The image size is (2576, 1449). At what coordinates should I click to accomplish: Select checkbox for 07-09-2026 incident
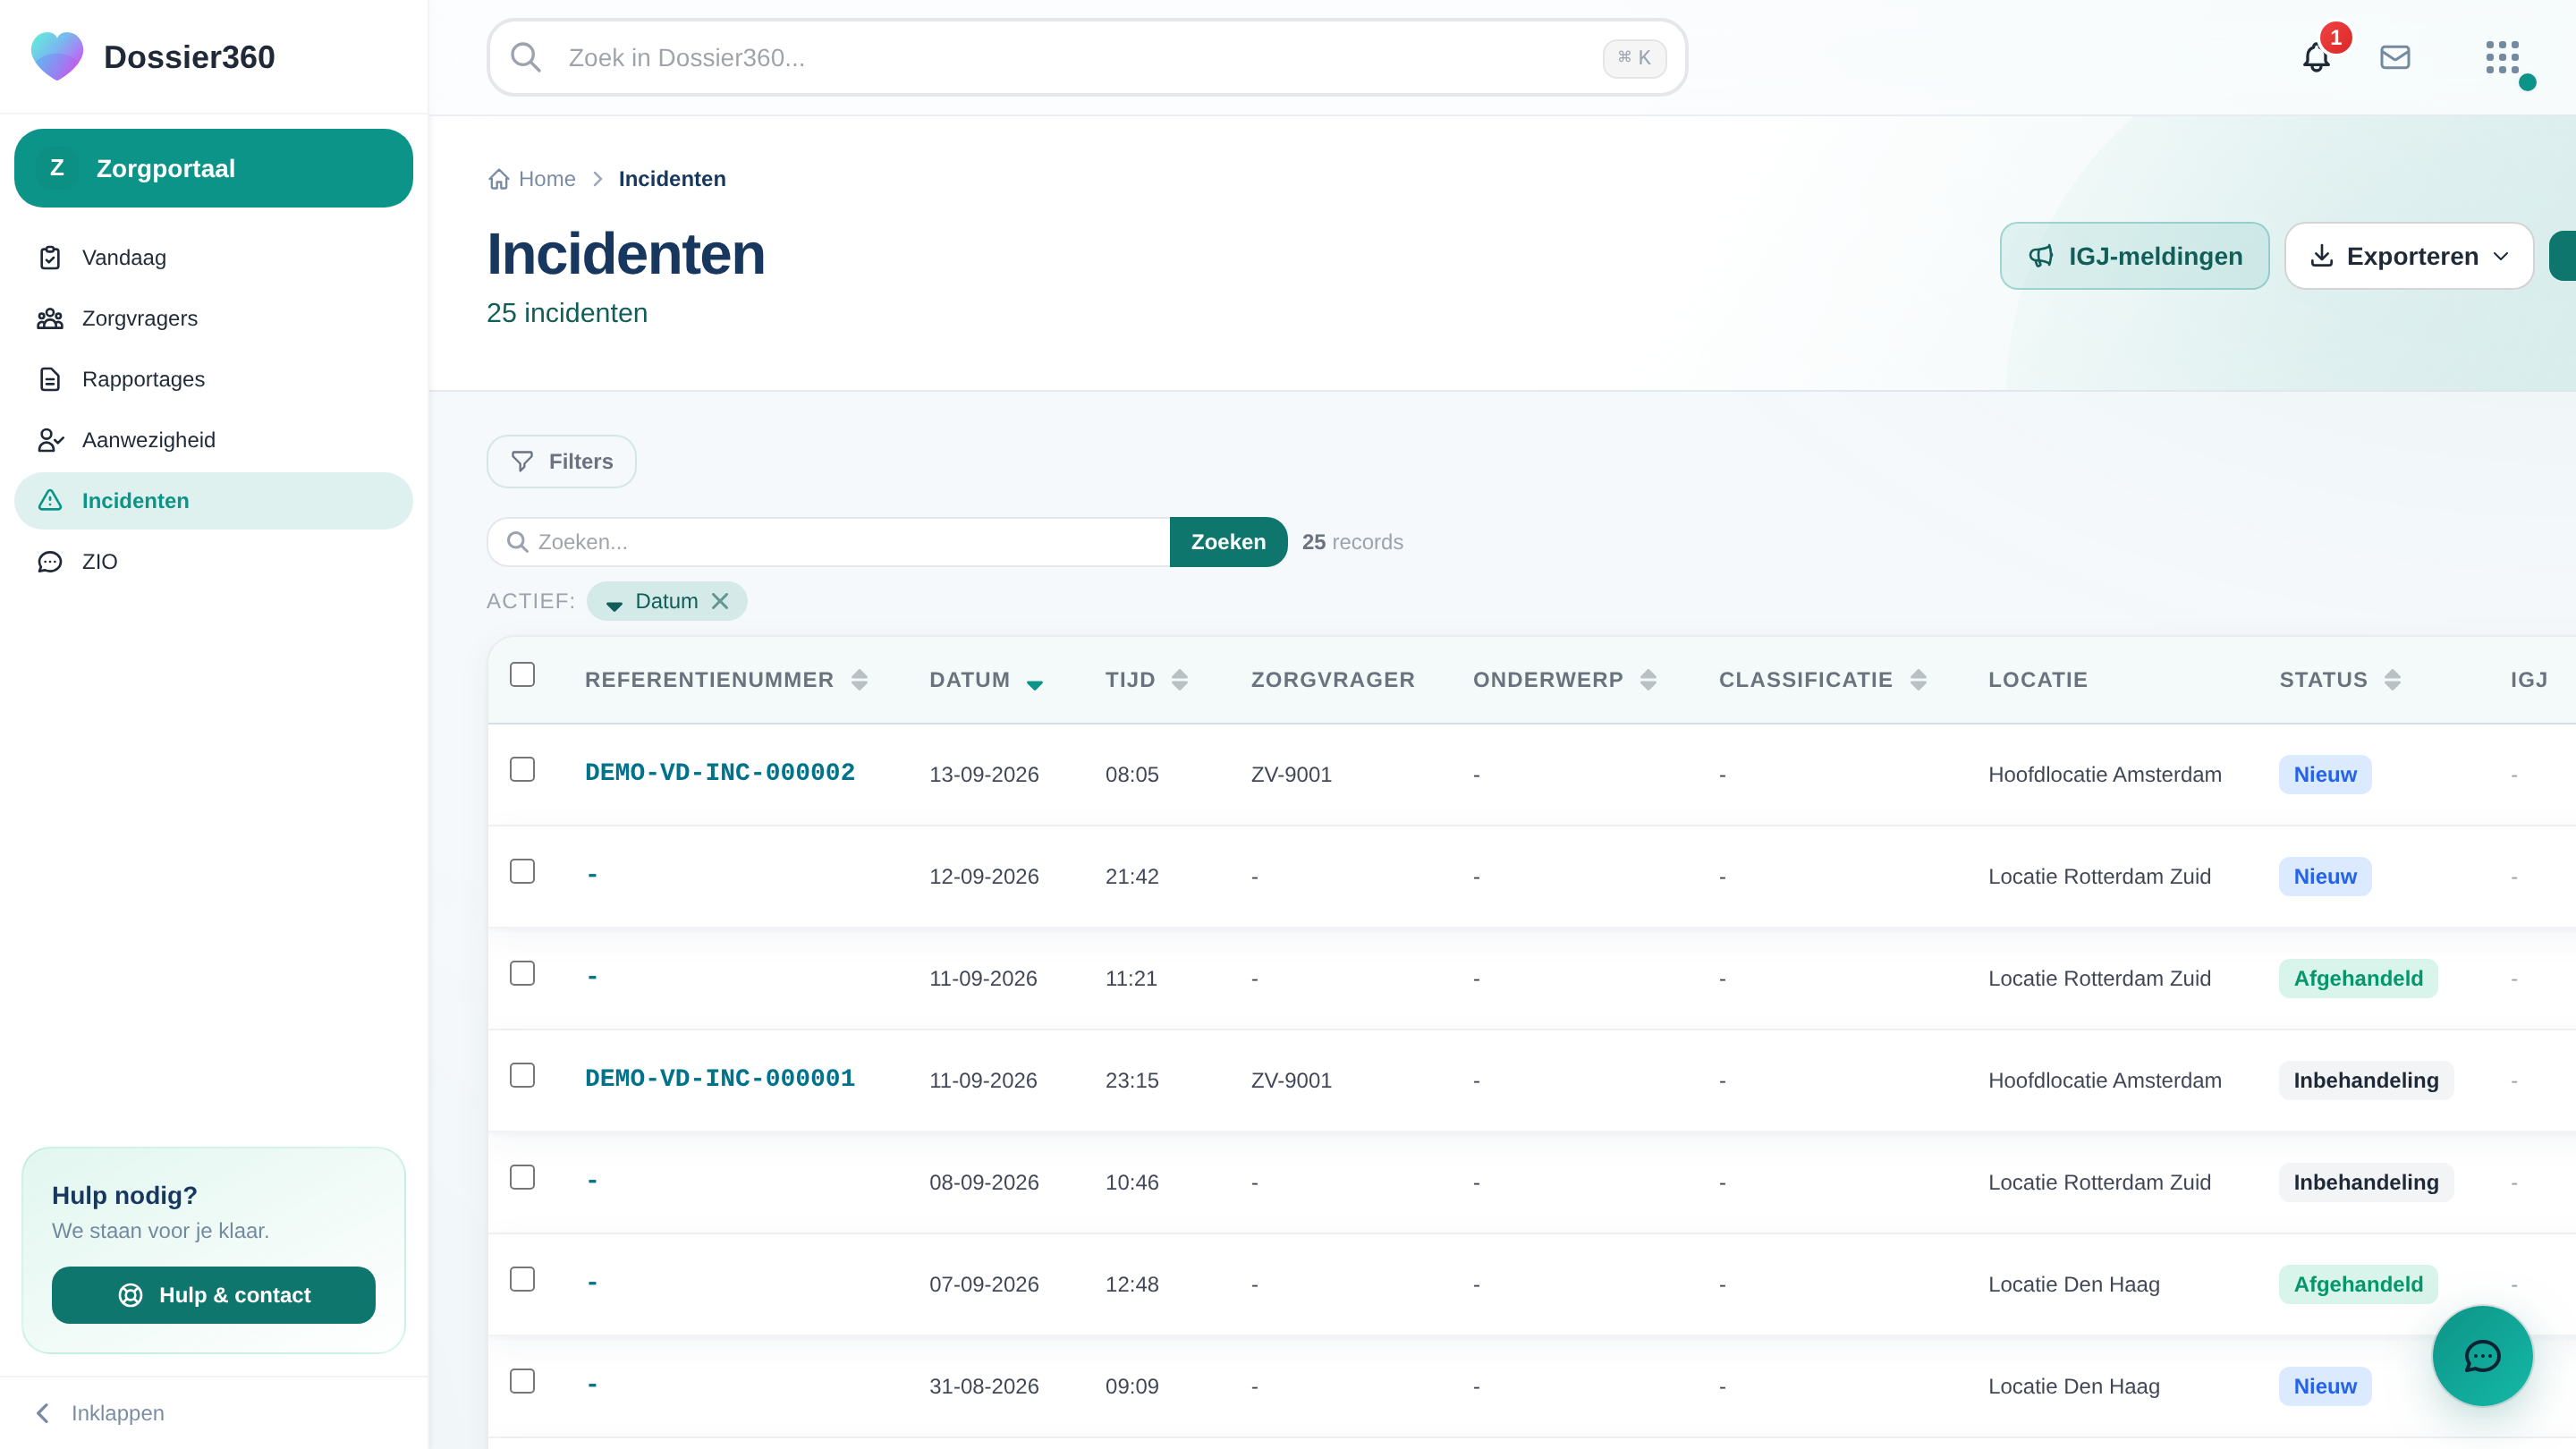pos(522,1279)
